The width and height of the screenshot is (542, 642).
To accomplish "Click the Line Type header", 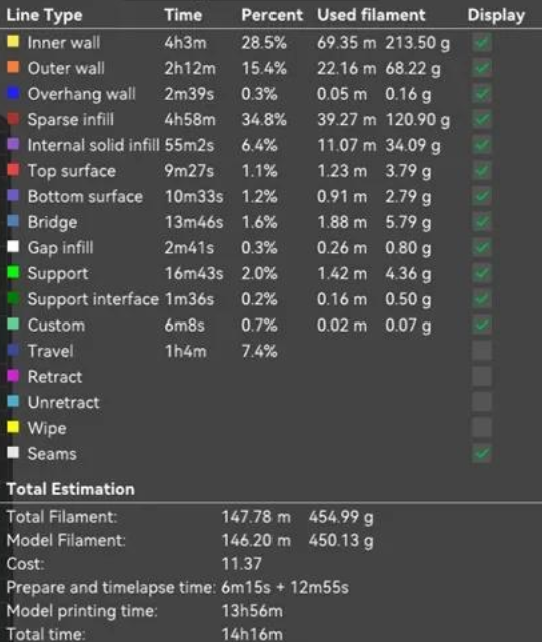I will pos(44,16).
